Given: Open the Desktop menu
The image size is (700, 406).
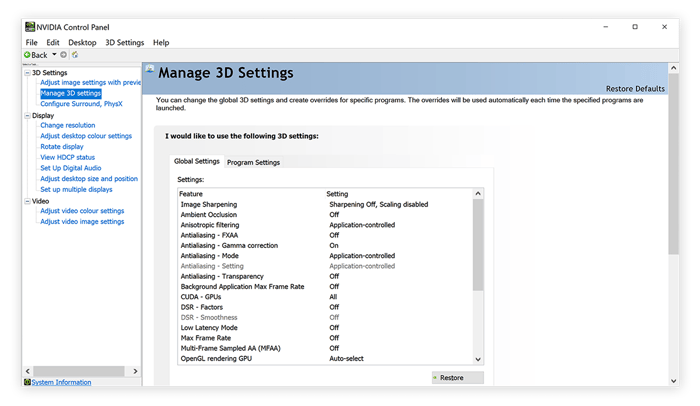Looking at the screenshot, I should point(82,42).
